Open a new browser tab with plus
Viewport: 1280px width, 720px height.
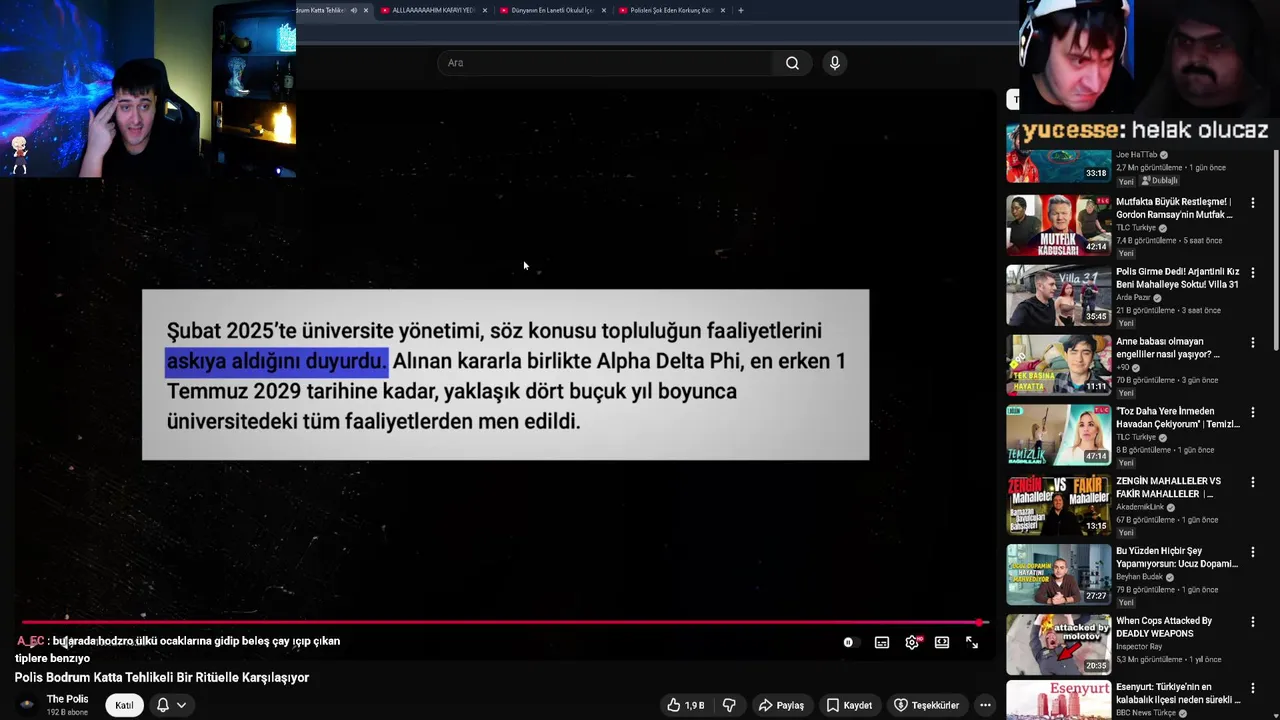[740, 10]
